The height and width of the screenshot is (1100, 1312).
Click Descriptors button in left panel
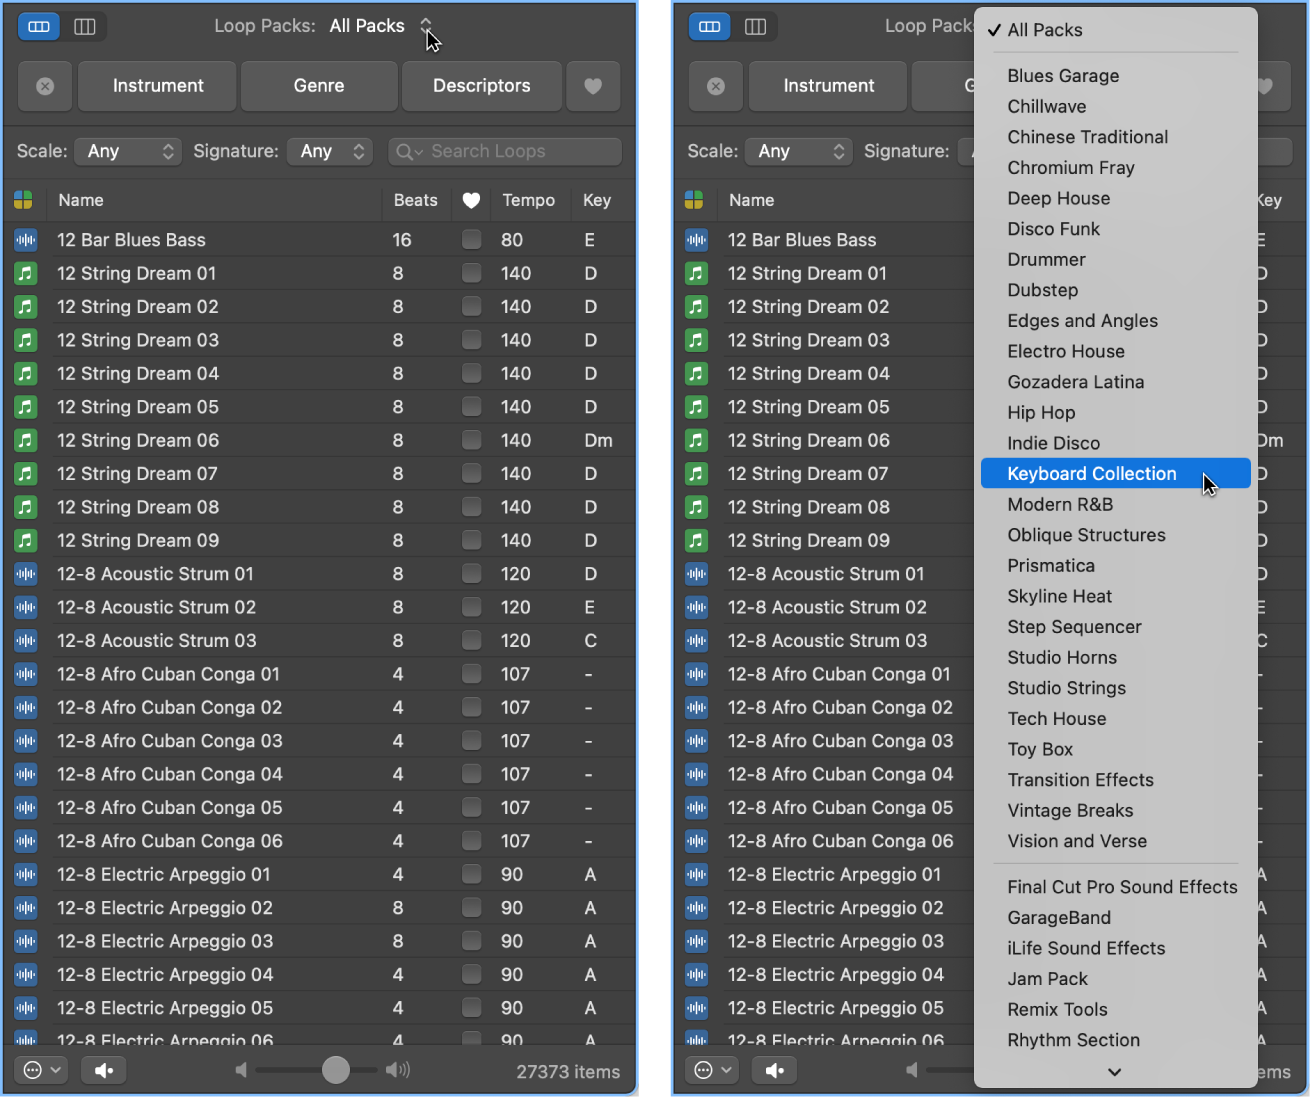click(x=482, y=86)
